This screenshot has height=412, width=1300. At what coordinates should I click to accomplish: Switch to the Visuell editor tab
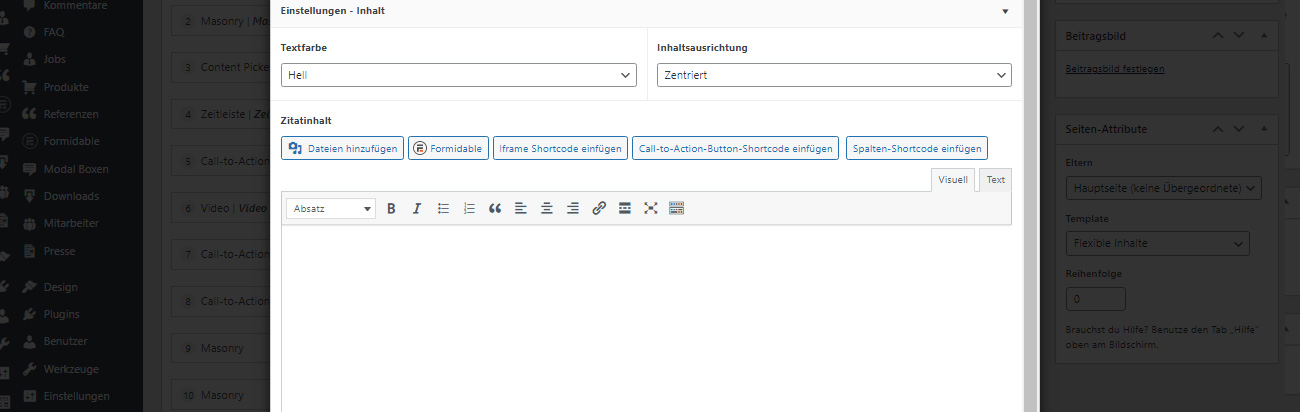click(953, 180)
